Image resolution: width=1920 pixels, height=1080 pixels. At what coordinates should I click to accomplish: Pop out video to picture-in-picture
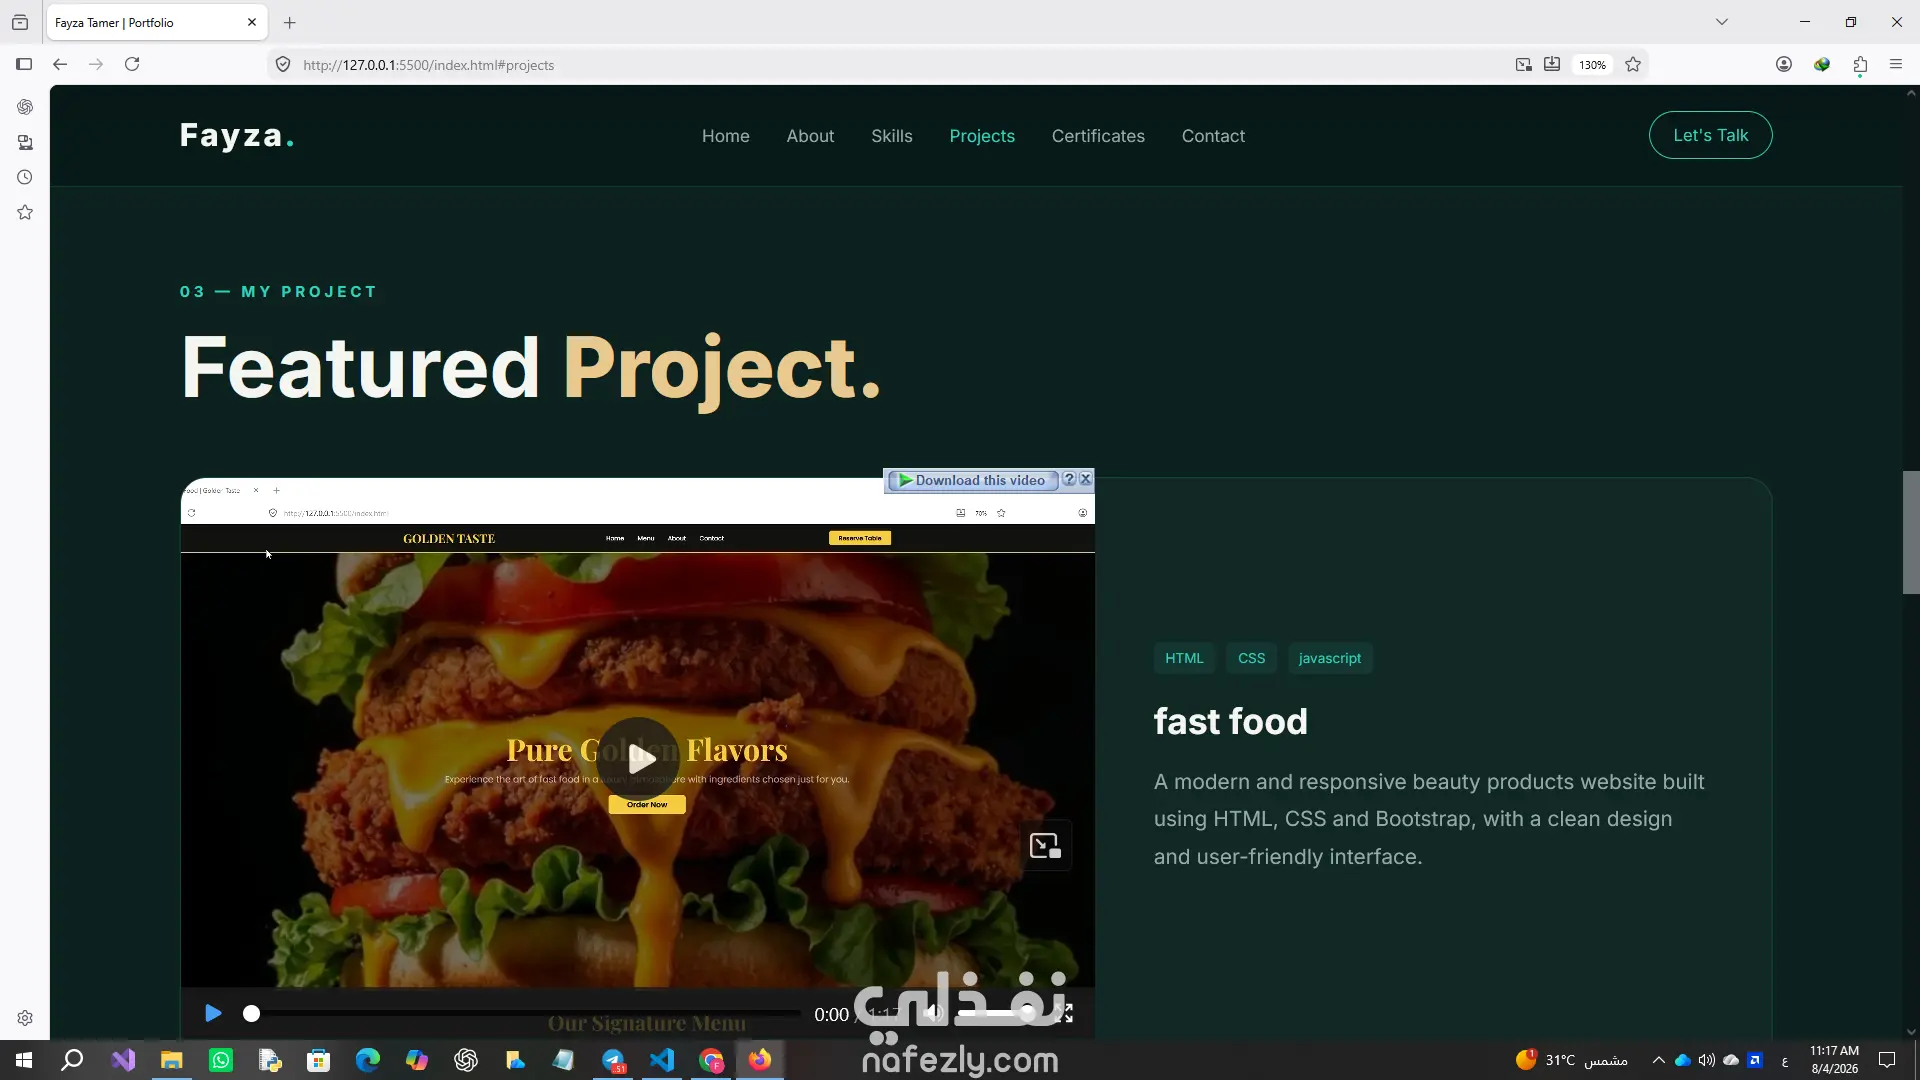tap(1045, 846)
